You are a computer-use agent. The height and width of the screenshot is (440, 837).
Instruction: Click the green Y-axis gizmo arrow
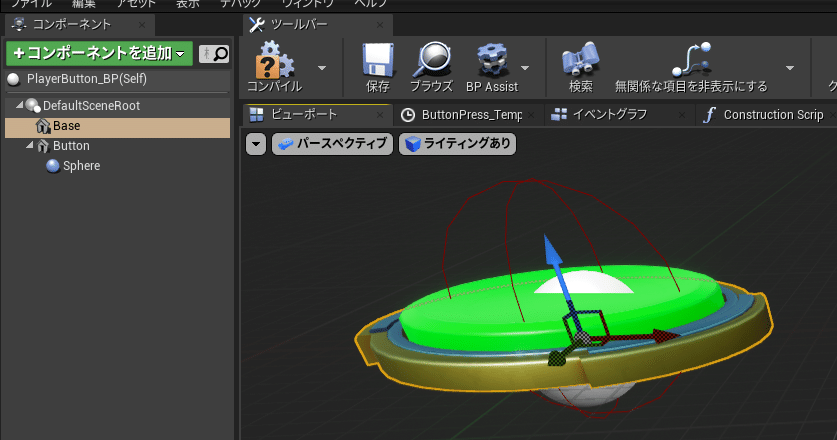click(x=559, y=357)
